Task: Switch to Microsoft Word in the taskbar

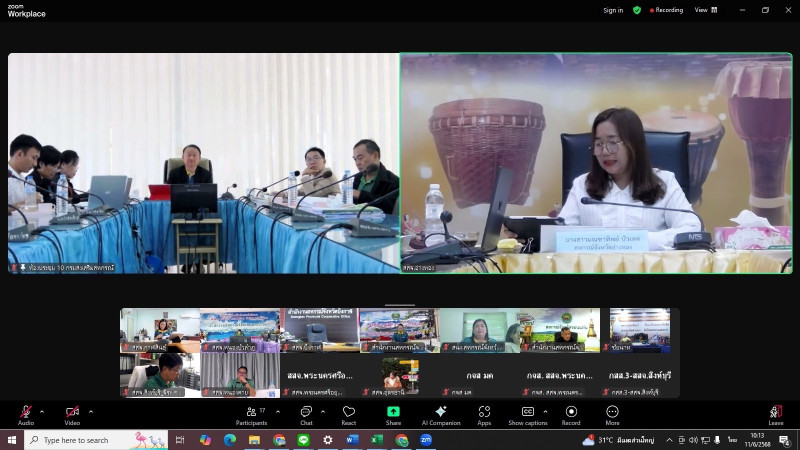Action: pos(352,440)
